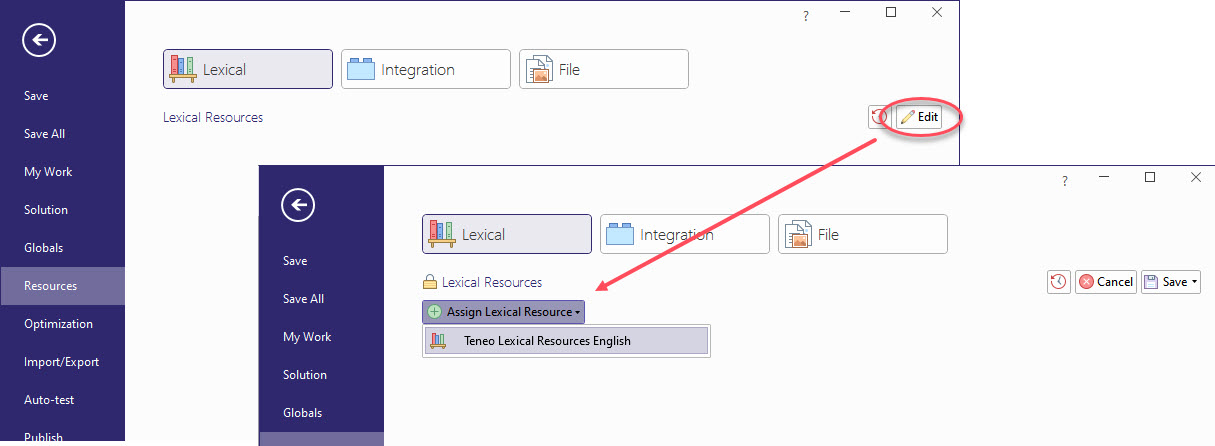Open Solution in the front window sidebar

[305, 375]
